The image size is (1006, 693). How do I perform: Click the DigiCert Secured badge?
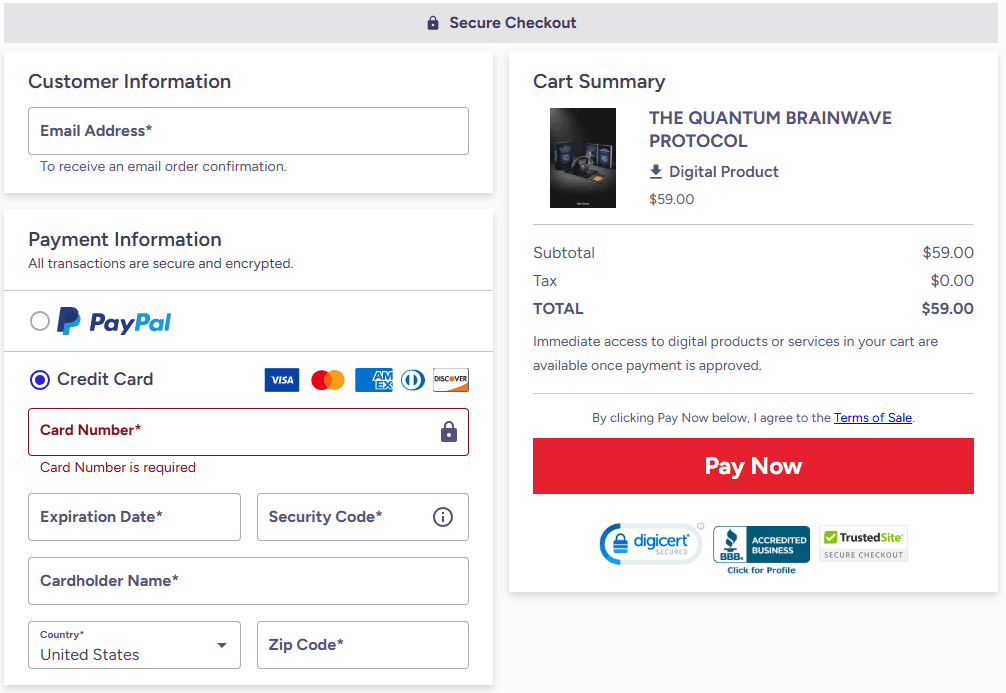(650, 544)
